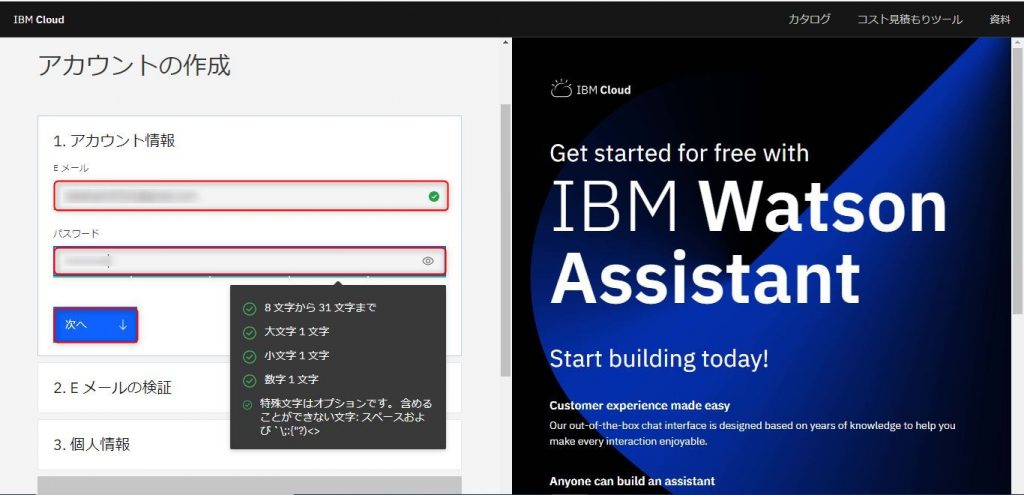Click the 次へ button
Image resolution: width=1024 pixels, height=495 pixels.
coord(95,325)
